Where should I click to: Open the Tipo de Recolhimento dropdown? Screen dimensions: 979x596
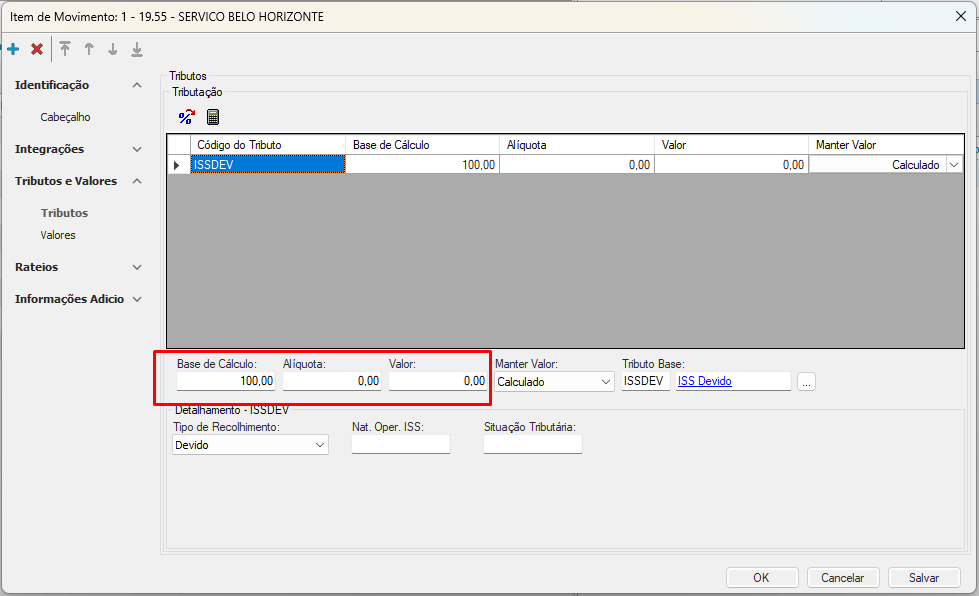coord(318,444)
